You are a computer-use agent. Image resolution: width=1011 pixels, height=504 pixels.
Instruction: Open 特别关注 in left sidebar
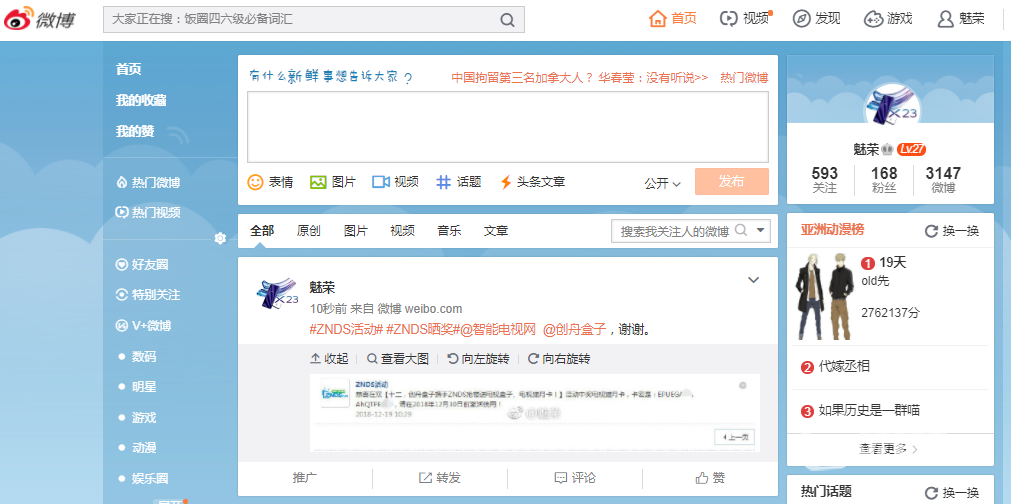[148, 295]
